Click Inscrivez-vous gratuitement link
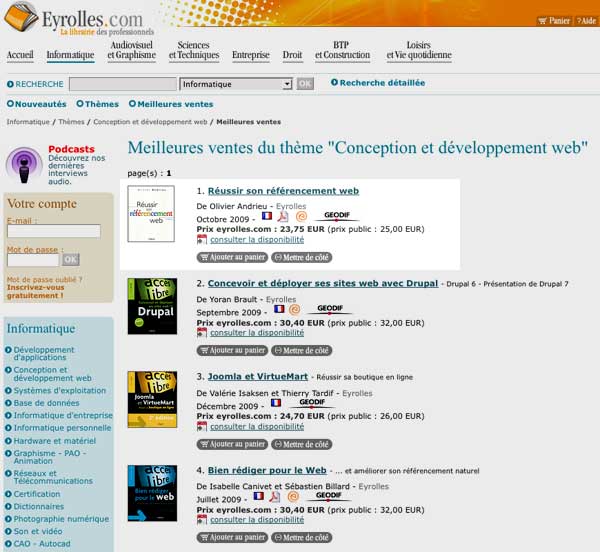 (35, 291)
